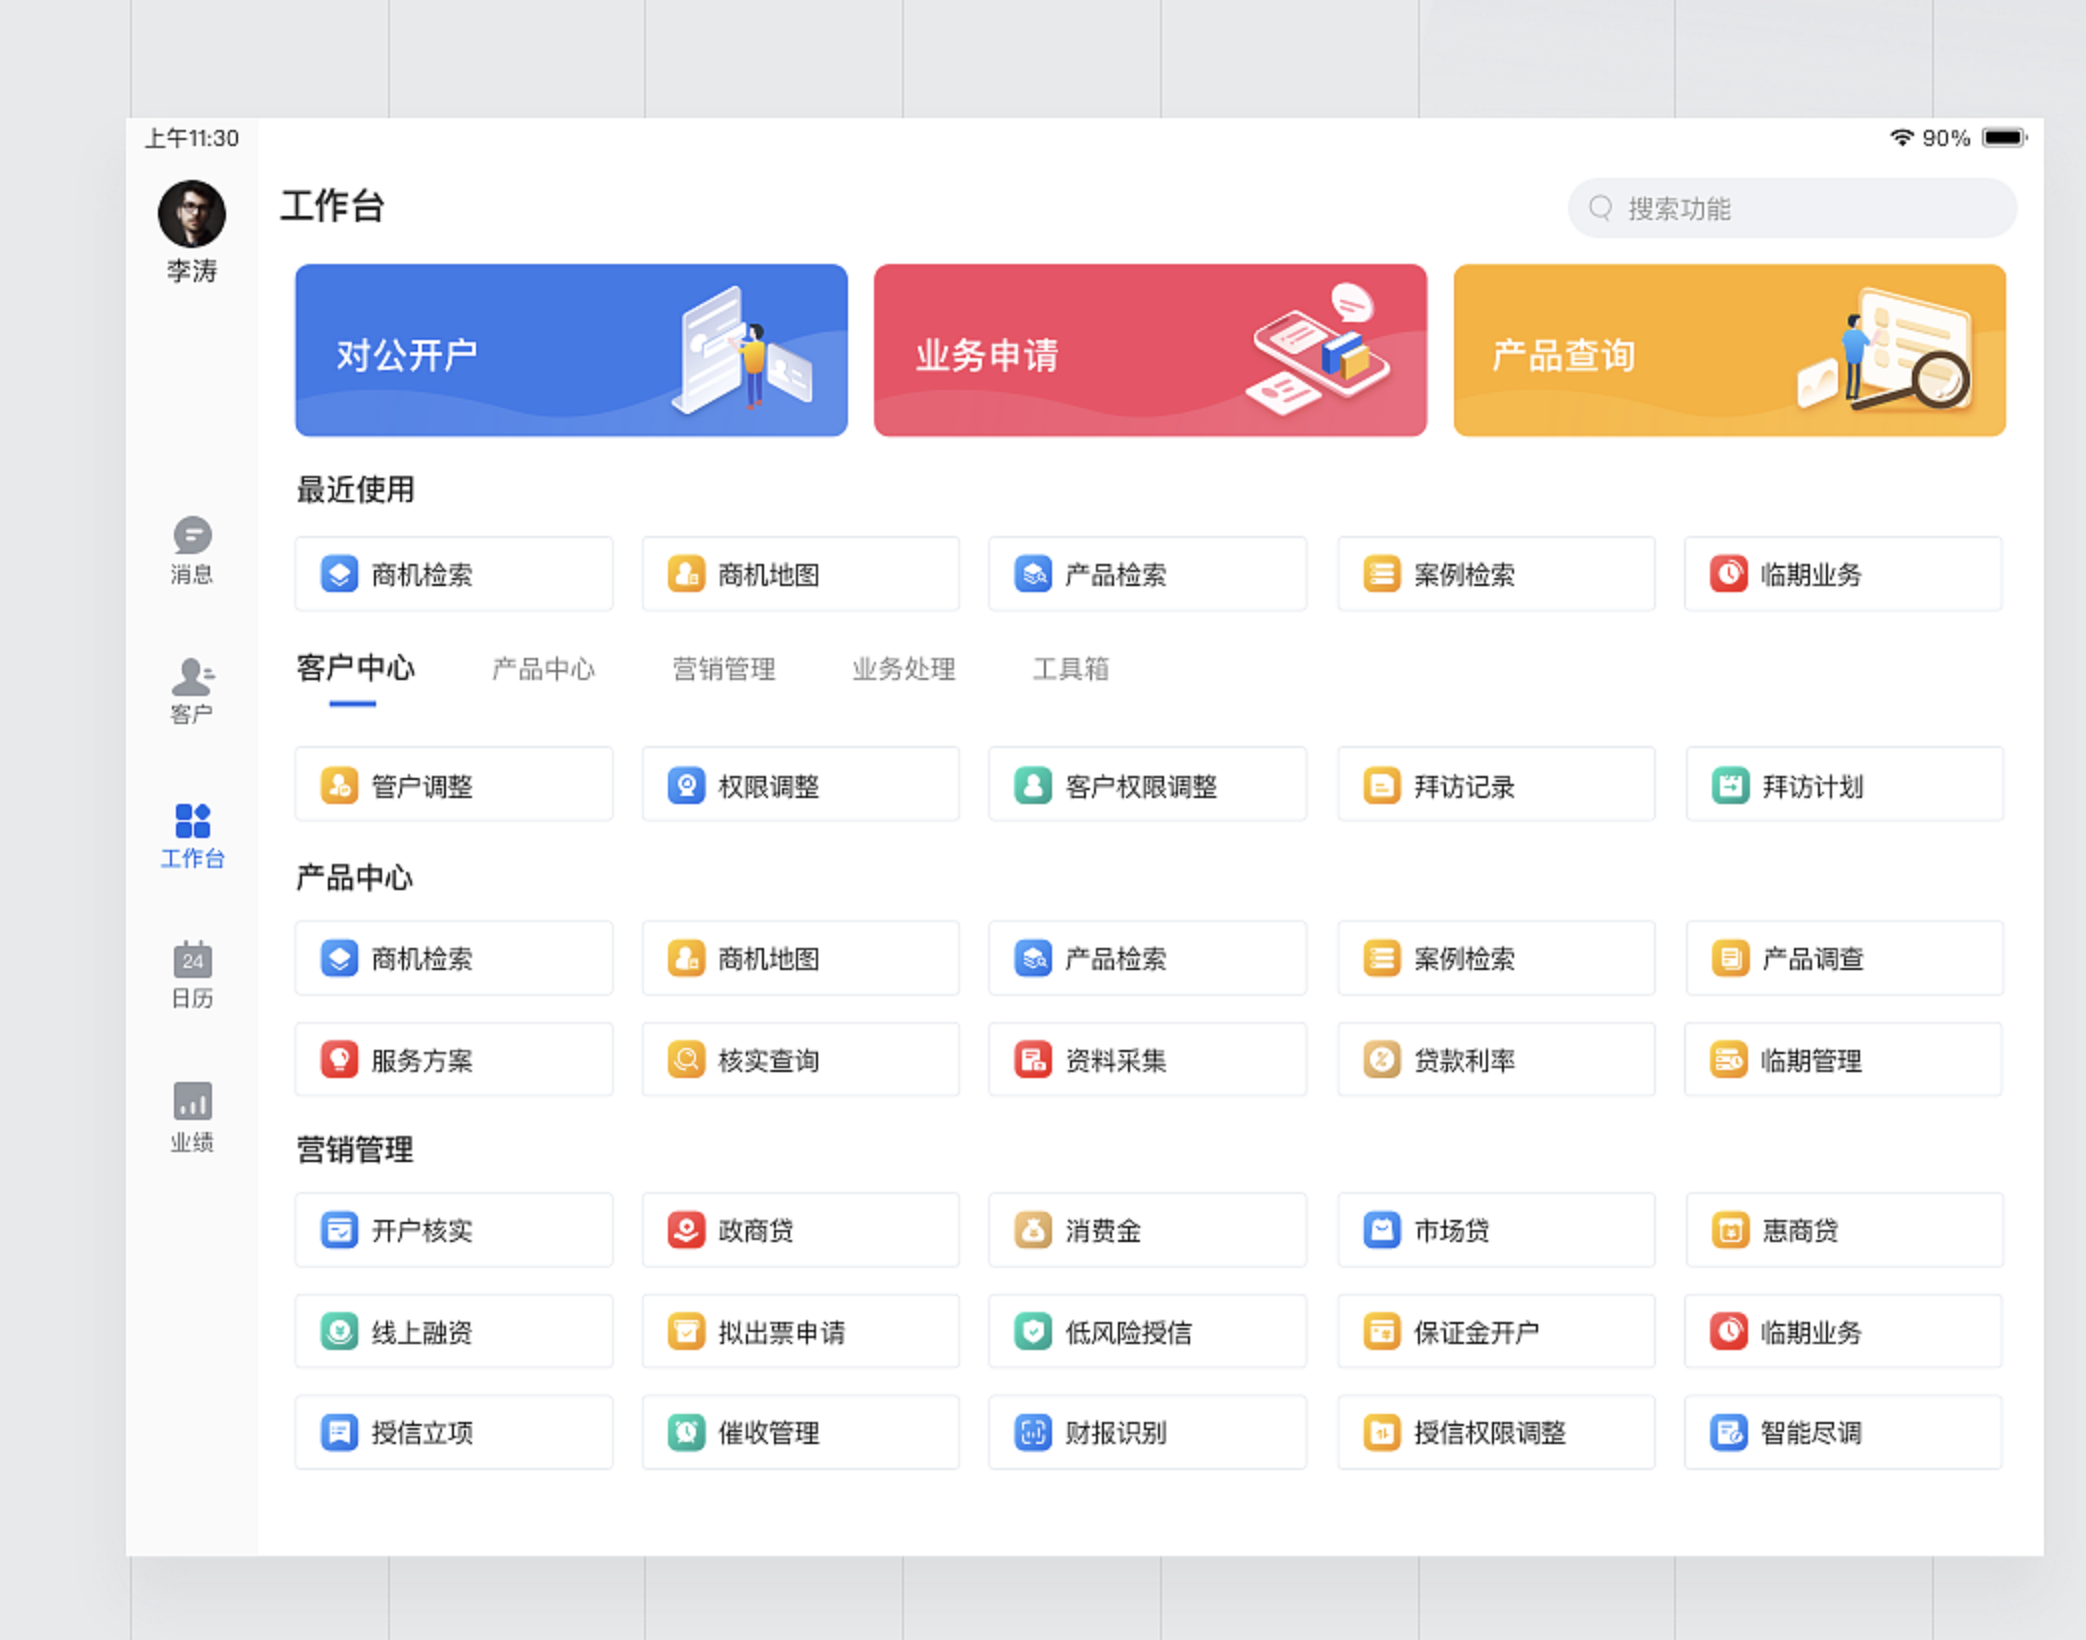
Task: Open the 对公开户 blue banner card
Action: pos(571,350)
